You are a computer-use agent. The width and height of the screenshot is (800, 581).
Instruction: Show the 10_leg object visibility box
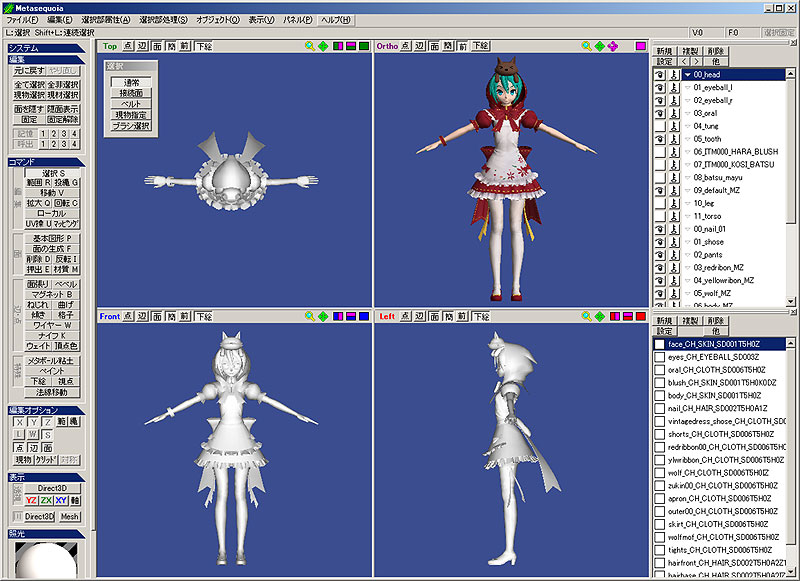click(x=660, y=203)
